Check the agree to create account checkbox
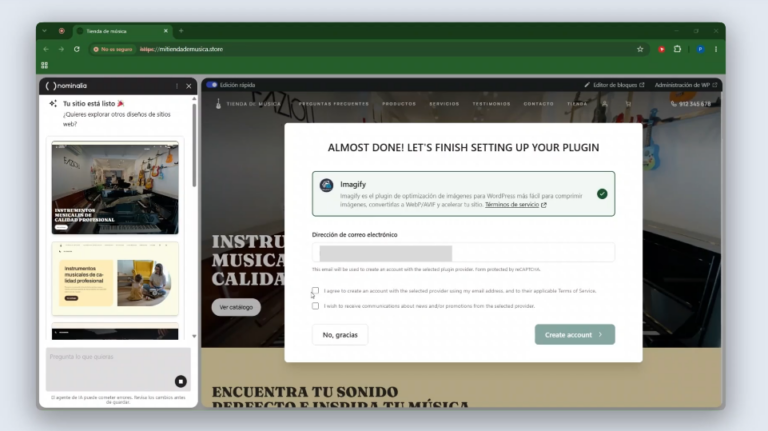768x431 pixels. (x=315, y=290)
